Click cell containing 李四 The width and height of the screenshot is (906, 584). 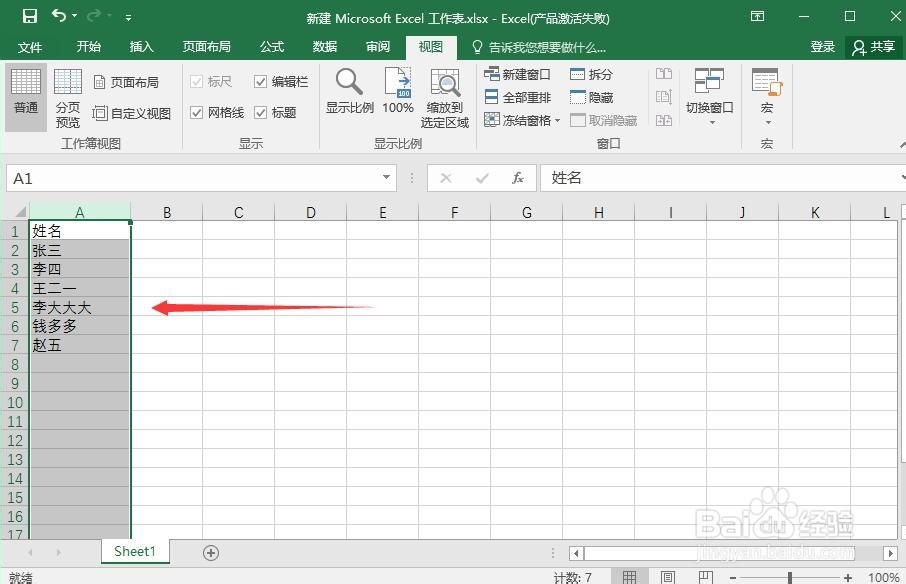tap(79, 269)
